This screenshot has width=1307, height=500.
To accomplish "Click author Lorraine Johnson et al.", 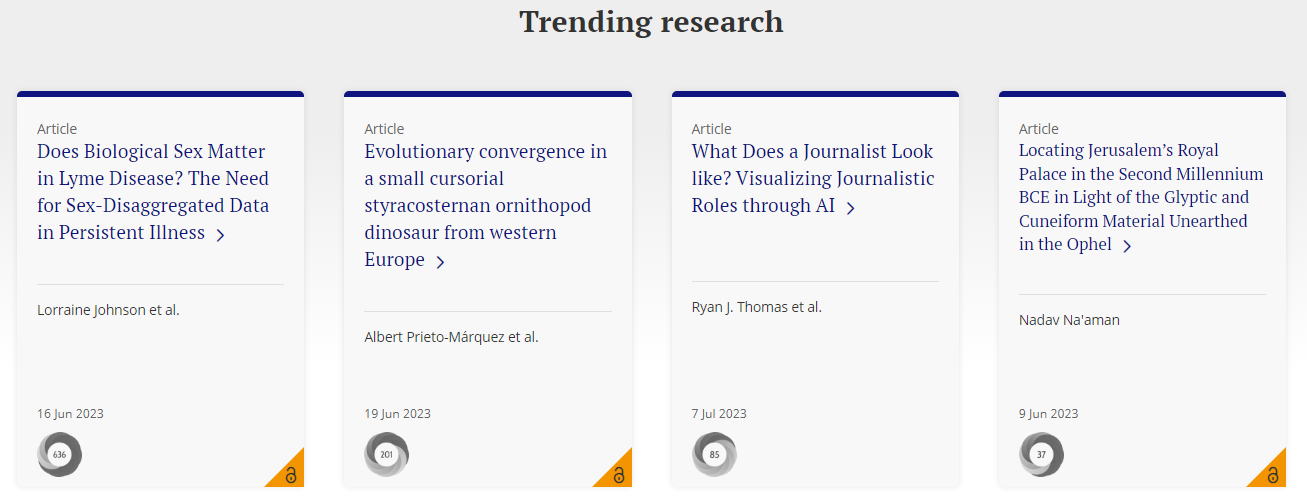I will [x=108, y=310].
